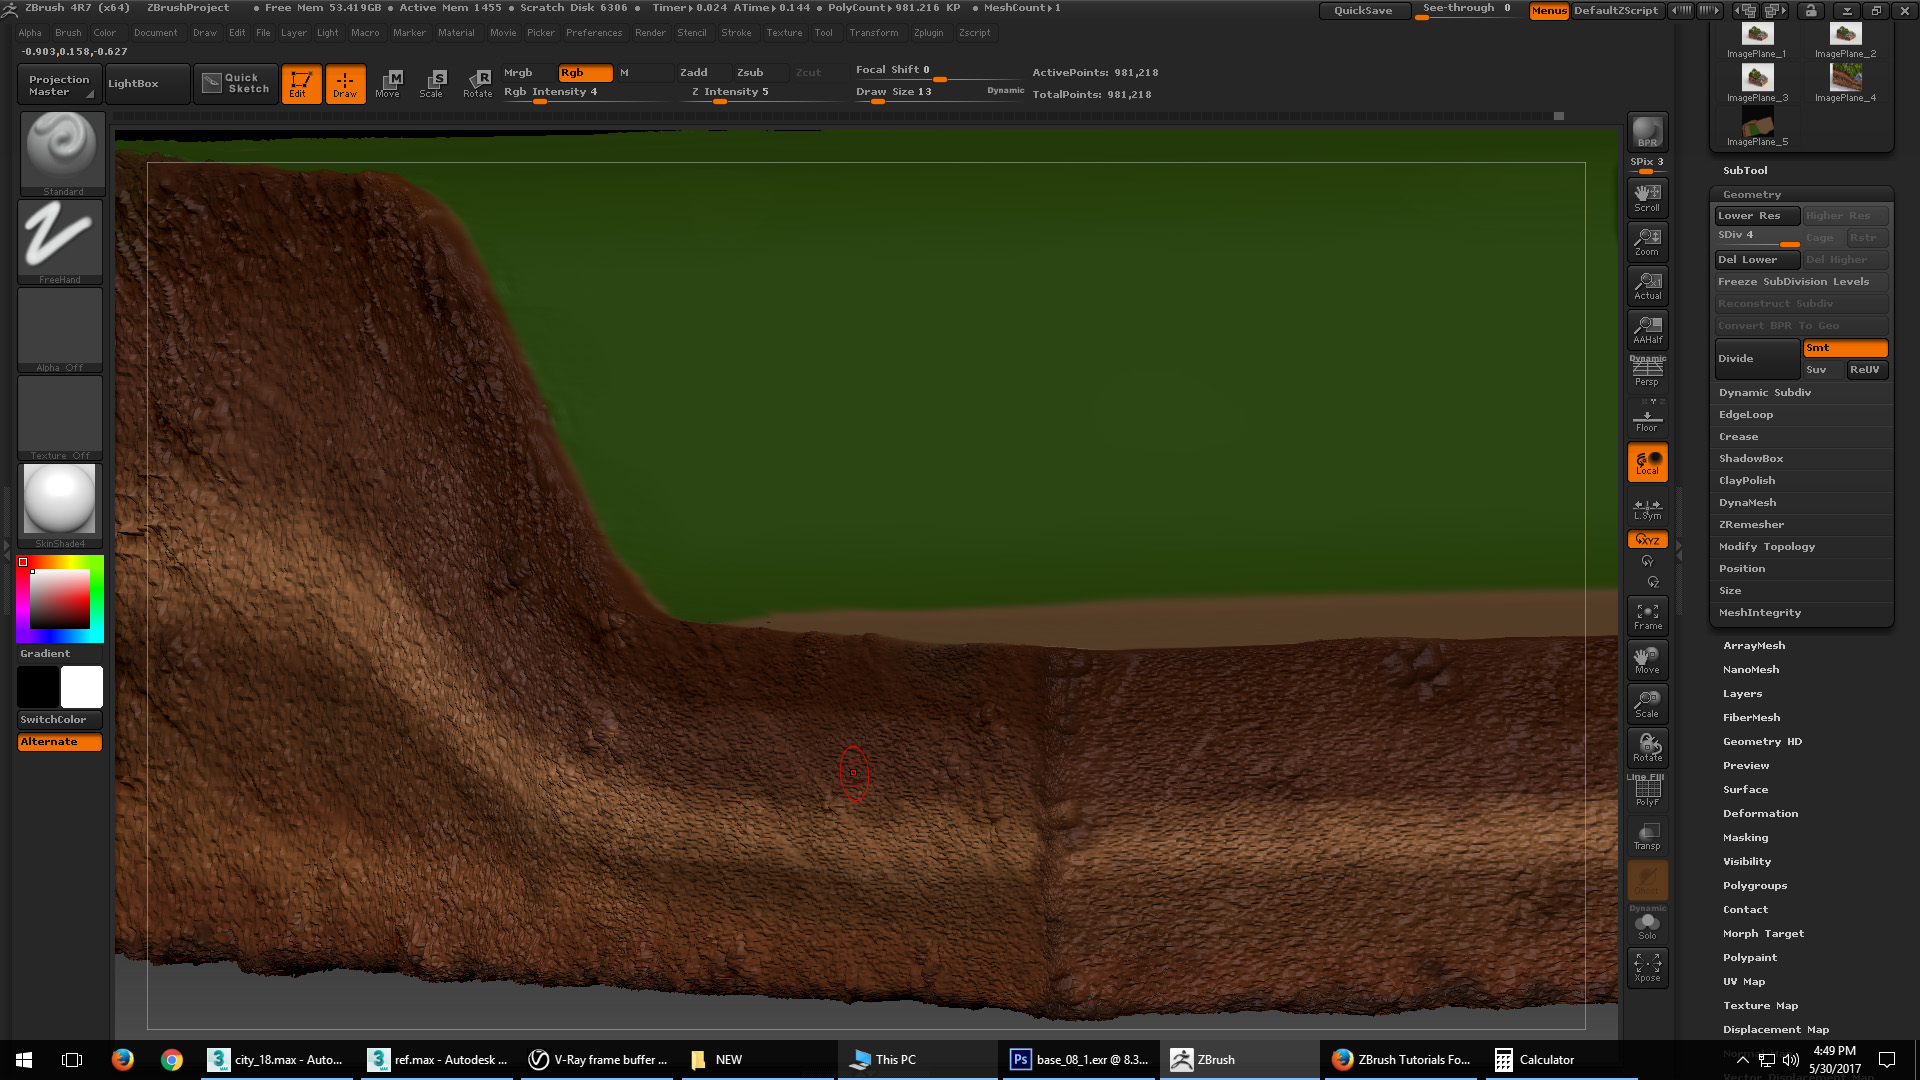Viewport: 1920px width, 1080px height.
Task: Toggle Persp perspective view
Action: (x=1647, y=371)
